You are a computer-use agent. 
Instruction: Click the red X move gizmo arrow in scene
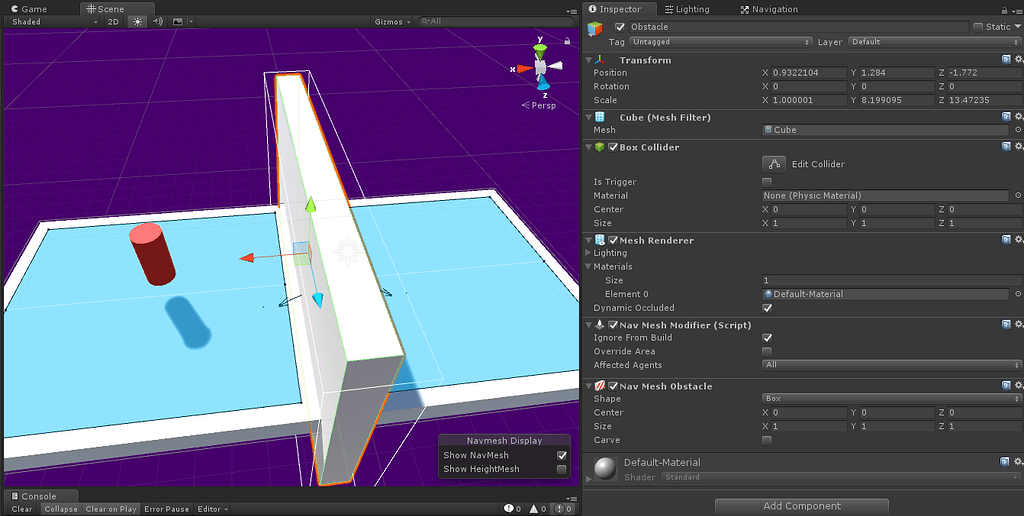point(247,258)
